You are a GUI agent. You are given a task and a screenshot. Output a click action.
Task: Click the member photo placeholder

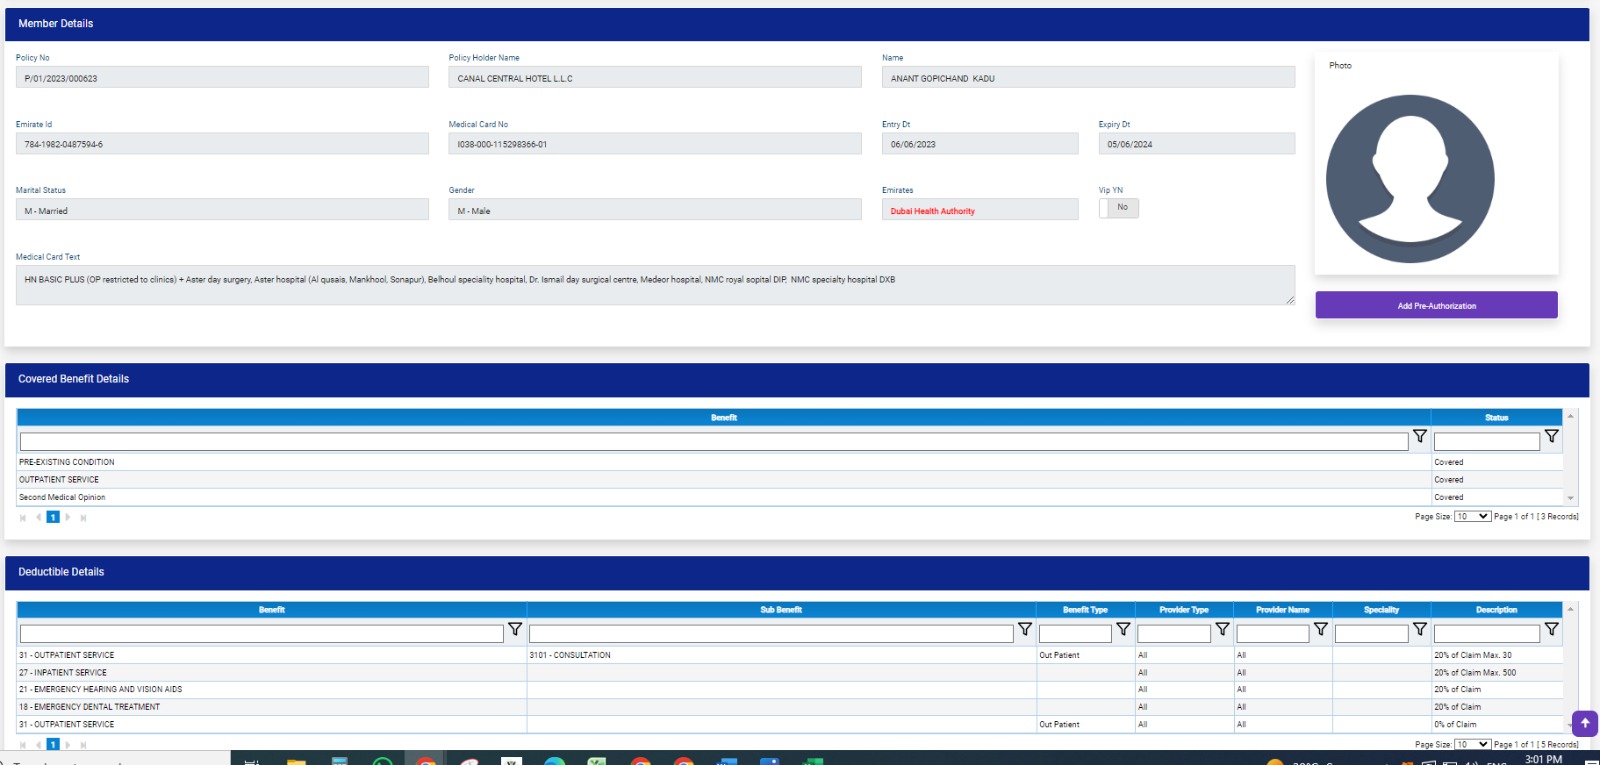(x=1410, y=179)
